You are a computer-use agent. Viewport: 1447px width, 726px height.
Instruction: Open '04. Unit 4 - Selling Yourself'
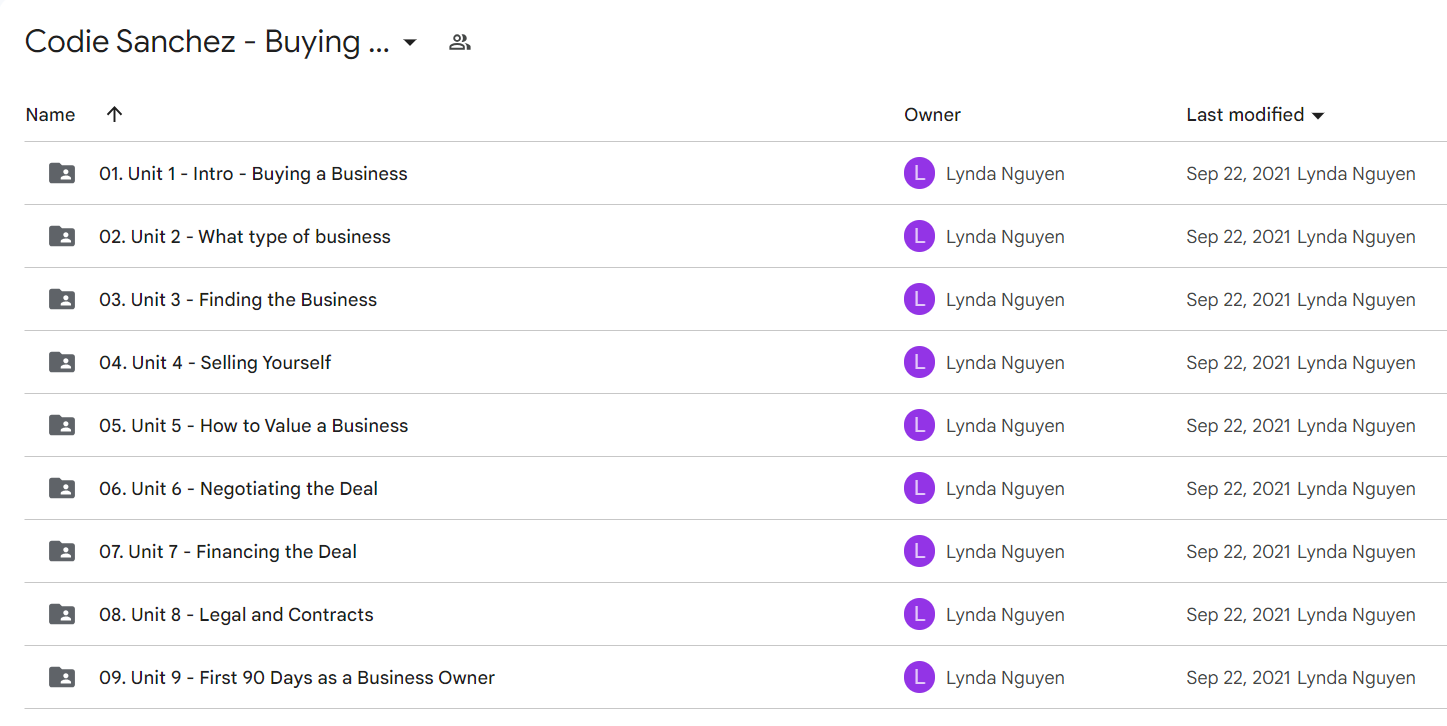tap(215, 363)
